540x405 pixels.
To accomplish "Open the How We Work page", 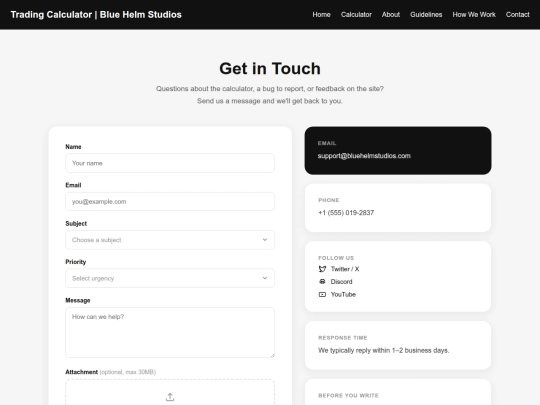I will [x=474, y=14].
